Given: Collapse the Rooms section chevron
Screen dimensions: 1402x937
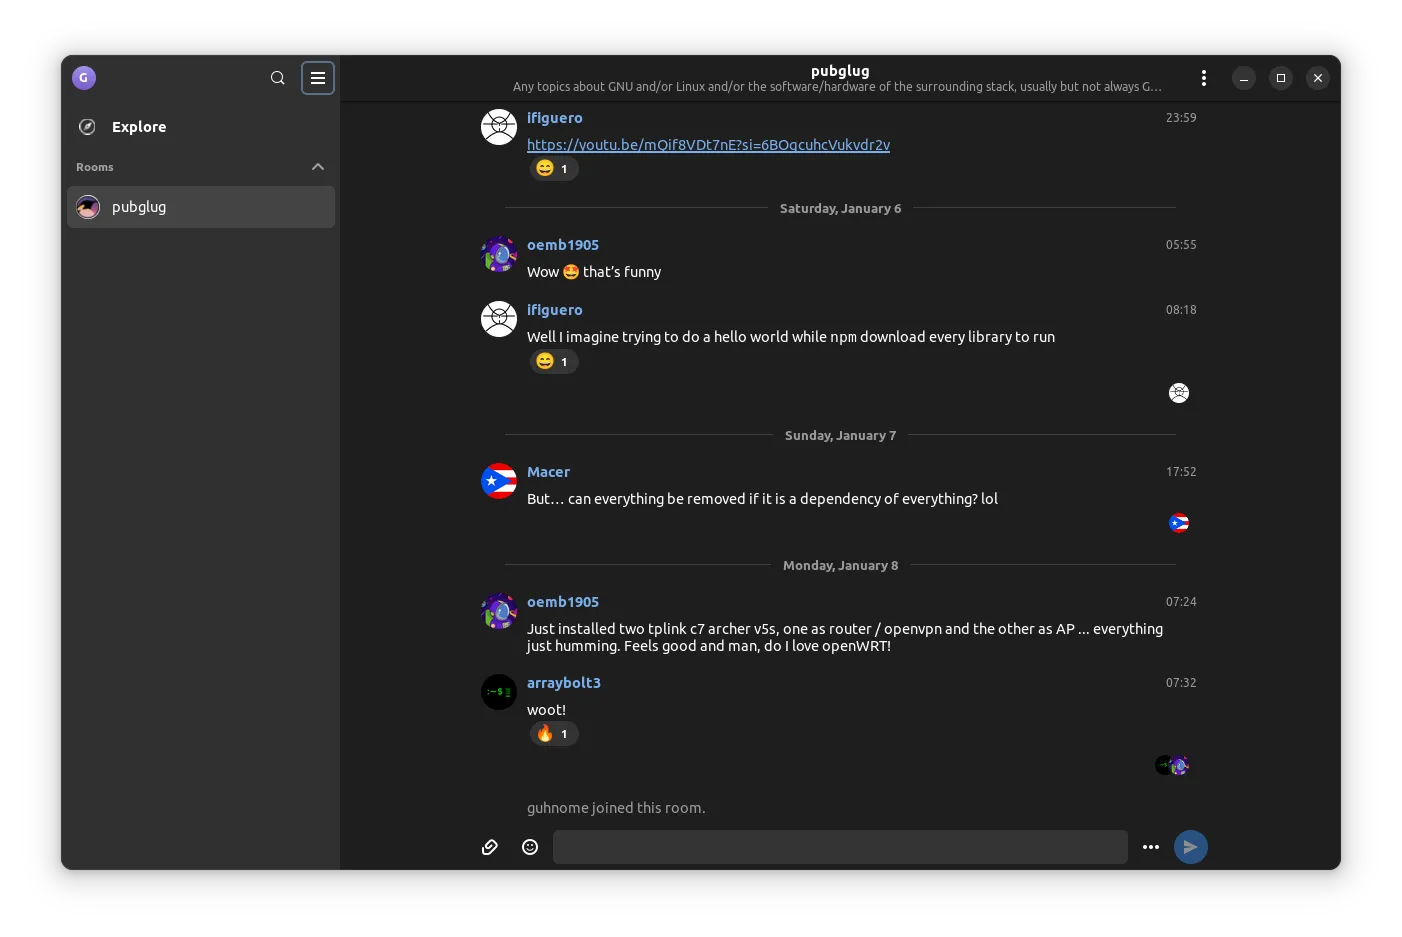Looking at the screenshot, I should point(318,167).
